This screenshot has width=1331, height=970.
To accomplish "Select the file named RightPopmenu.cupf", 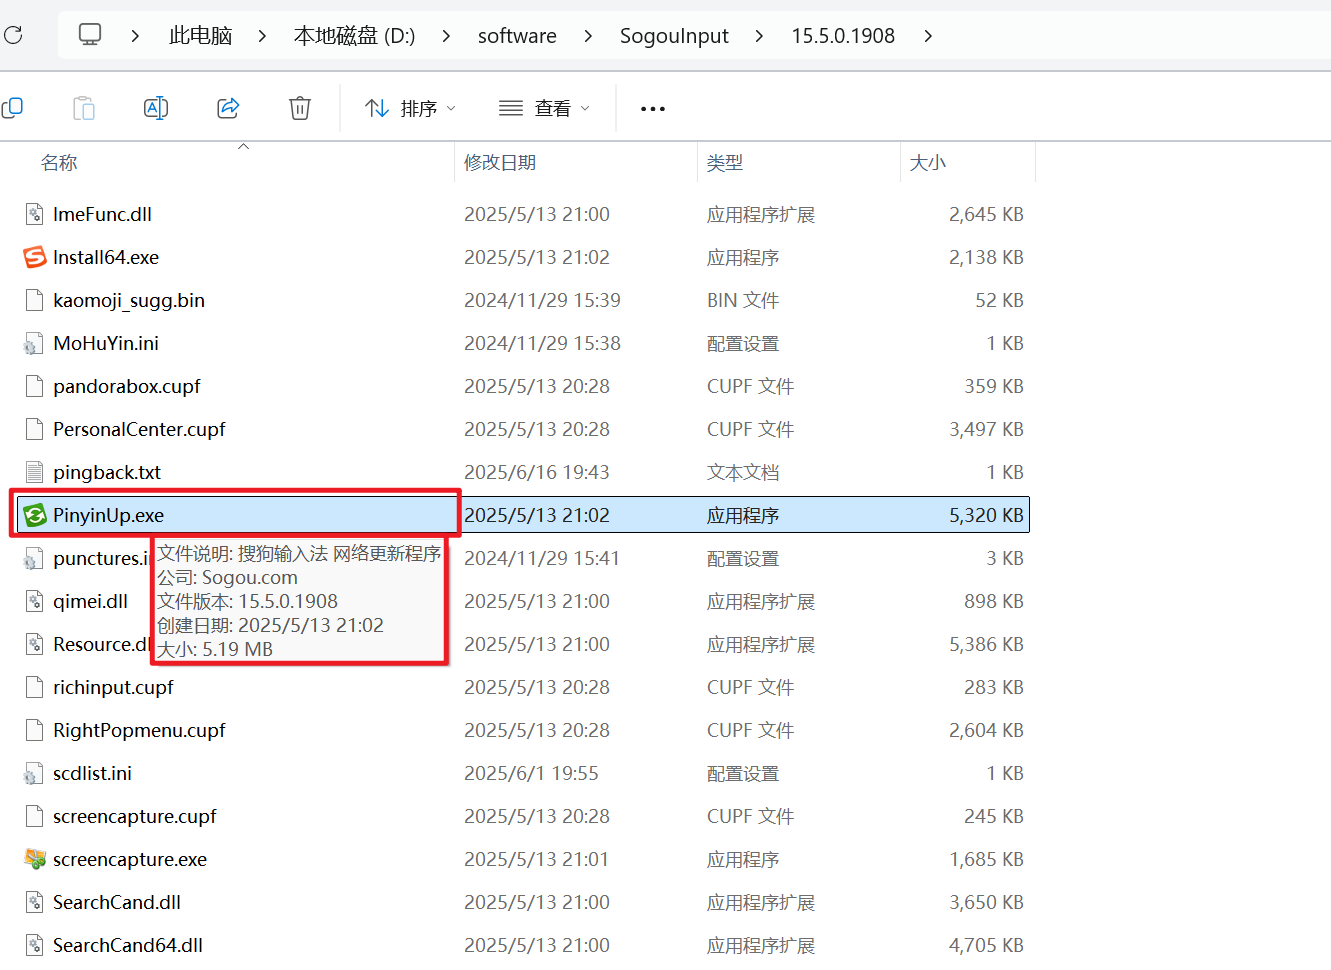I will click(x=139, y=730).
